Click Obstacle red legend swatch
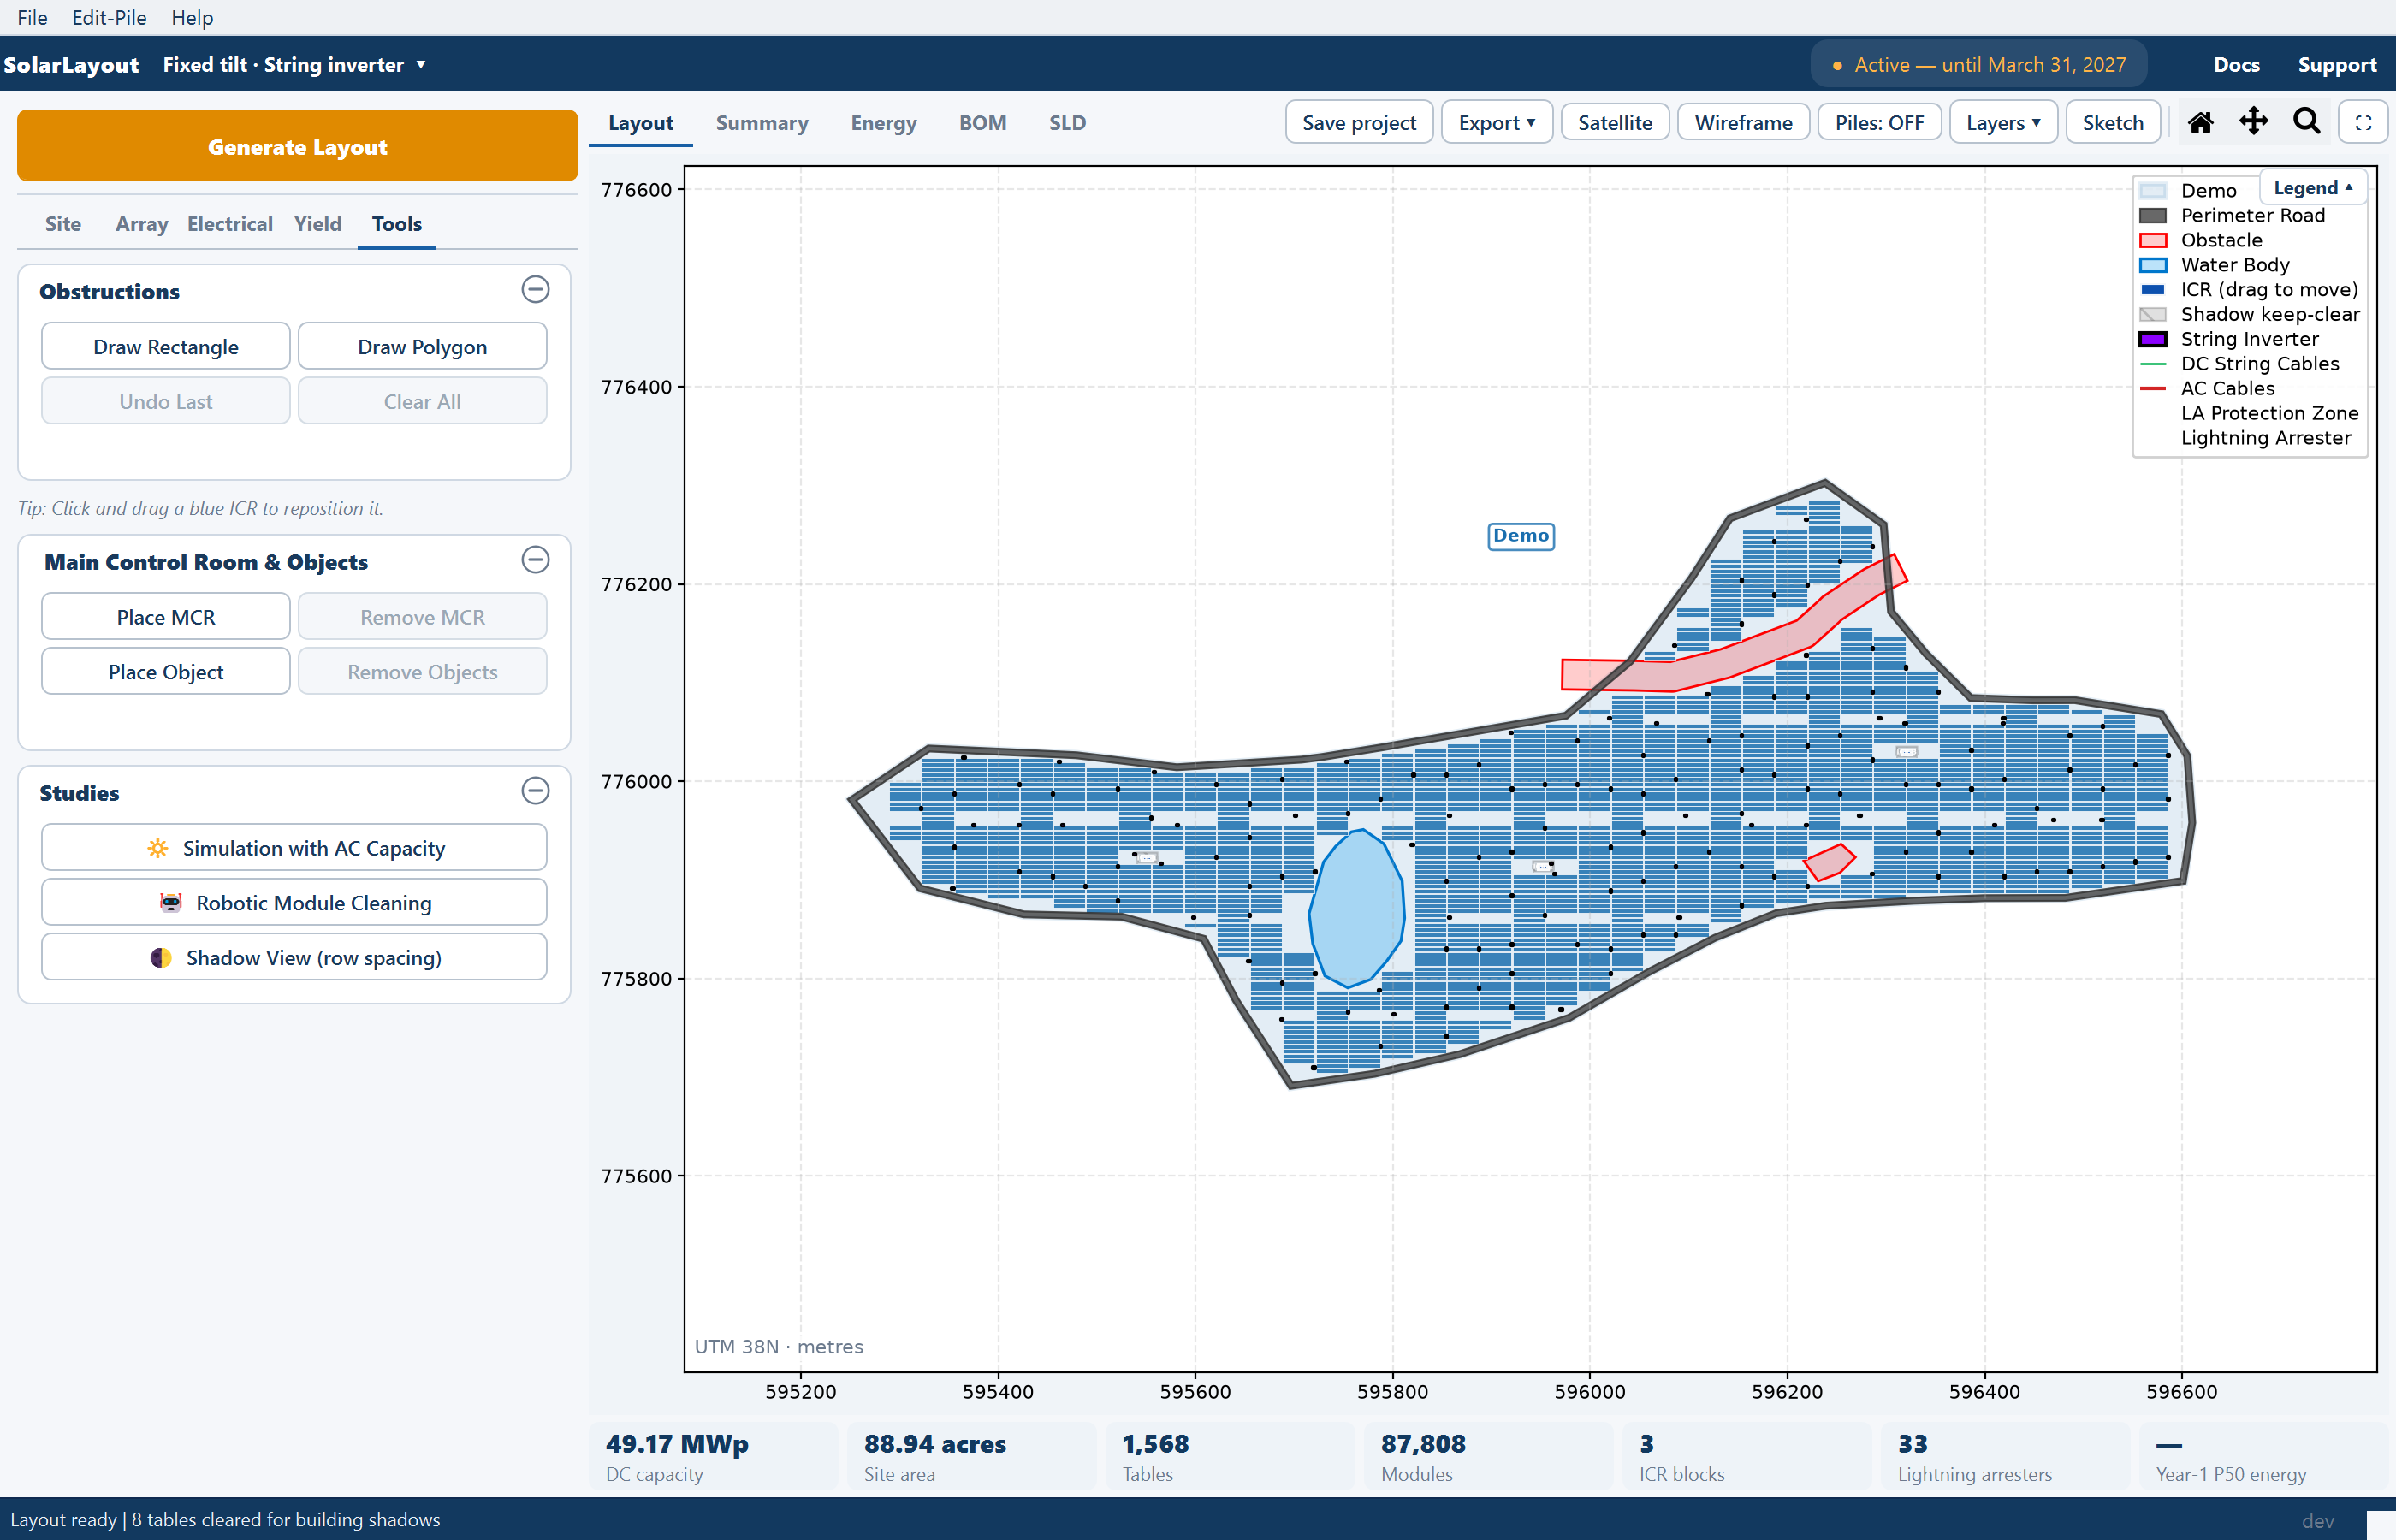This screenshot has width=2396, height=1540. point(2152,240)
